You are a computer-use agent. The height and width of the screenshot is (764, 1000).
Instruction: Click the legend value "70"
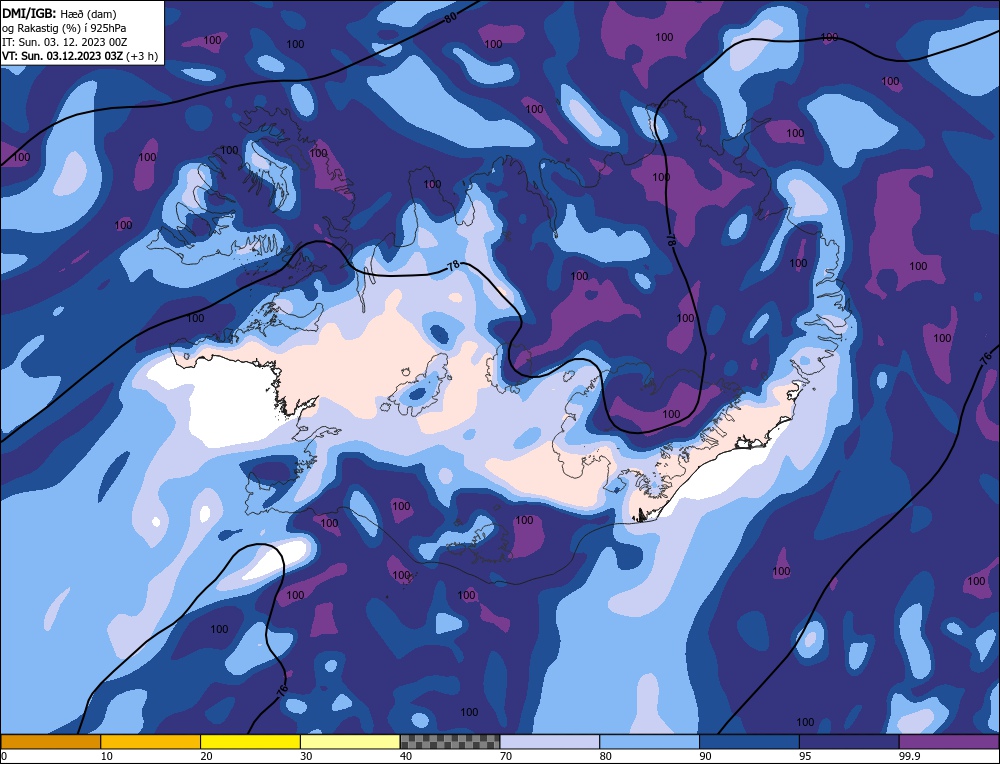point(506,756)
